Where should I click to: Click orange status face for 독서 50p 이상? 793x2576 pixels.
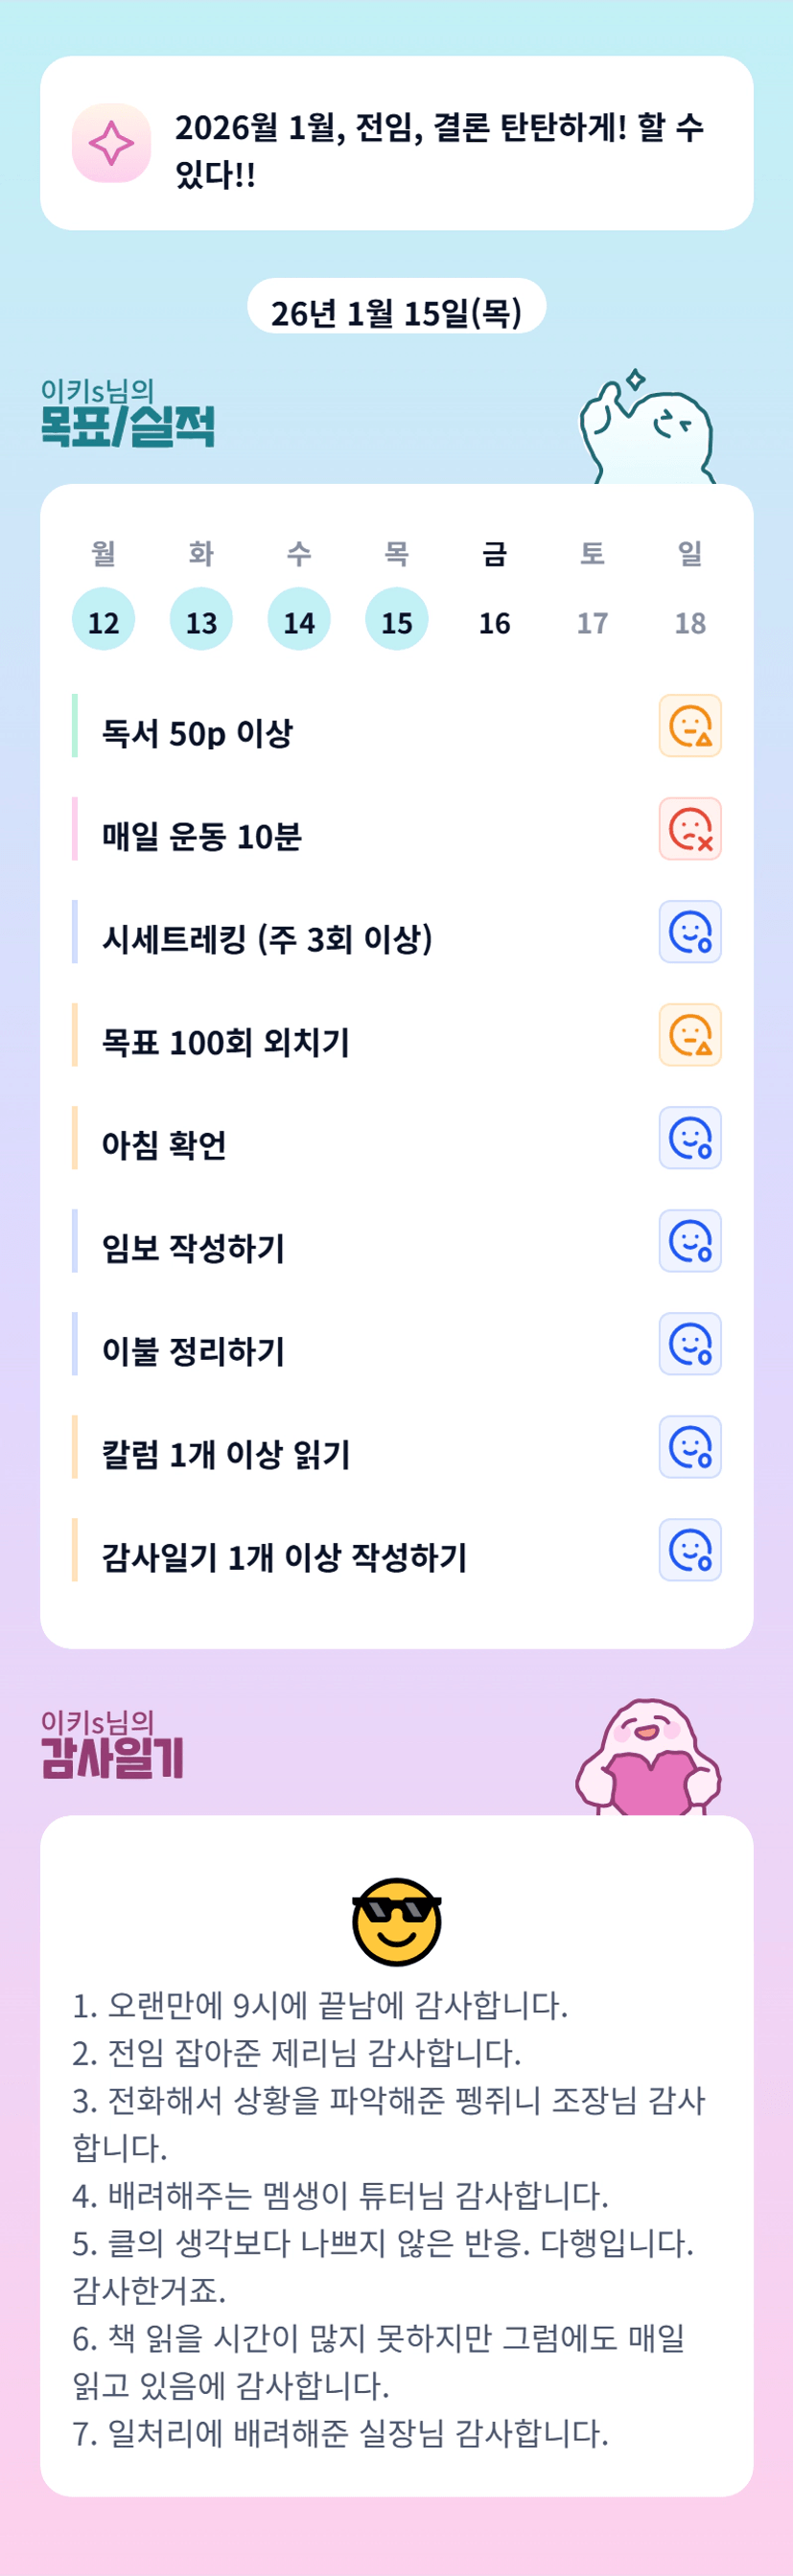point(689,726)
